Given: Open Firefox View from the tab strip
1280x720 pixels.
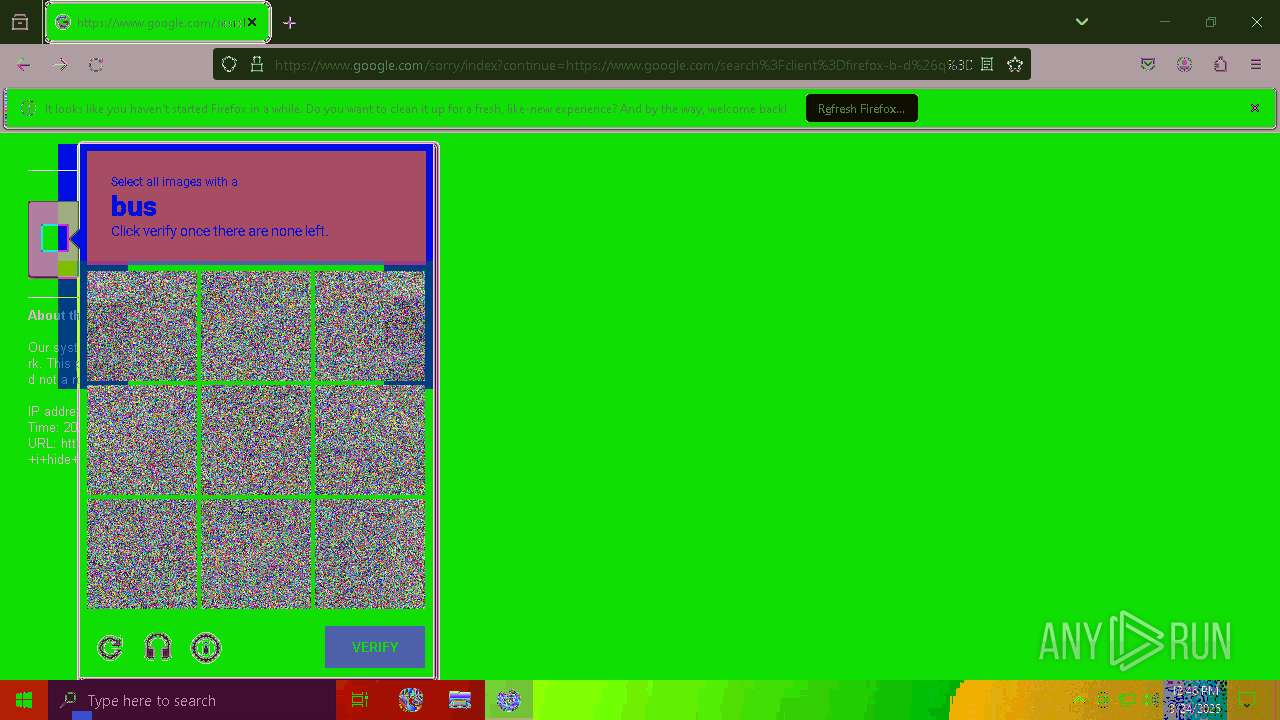Looking at the screenshot, I should pyautogui.click(x=20, y=22).
